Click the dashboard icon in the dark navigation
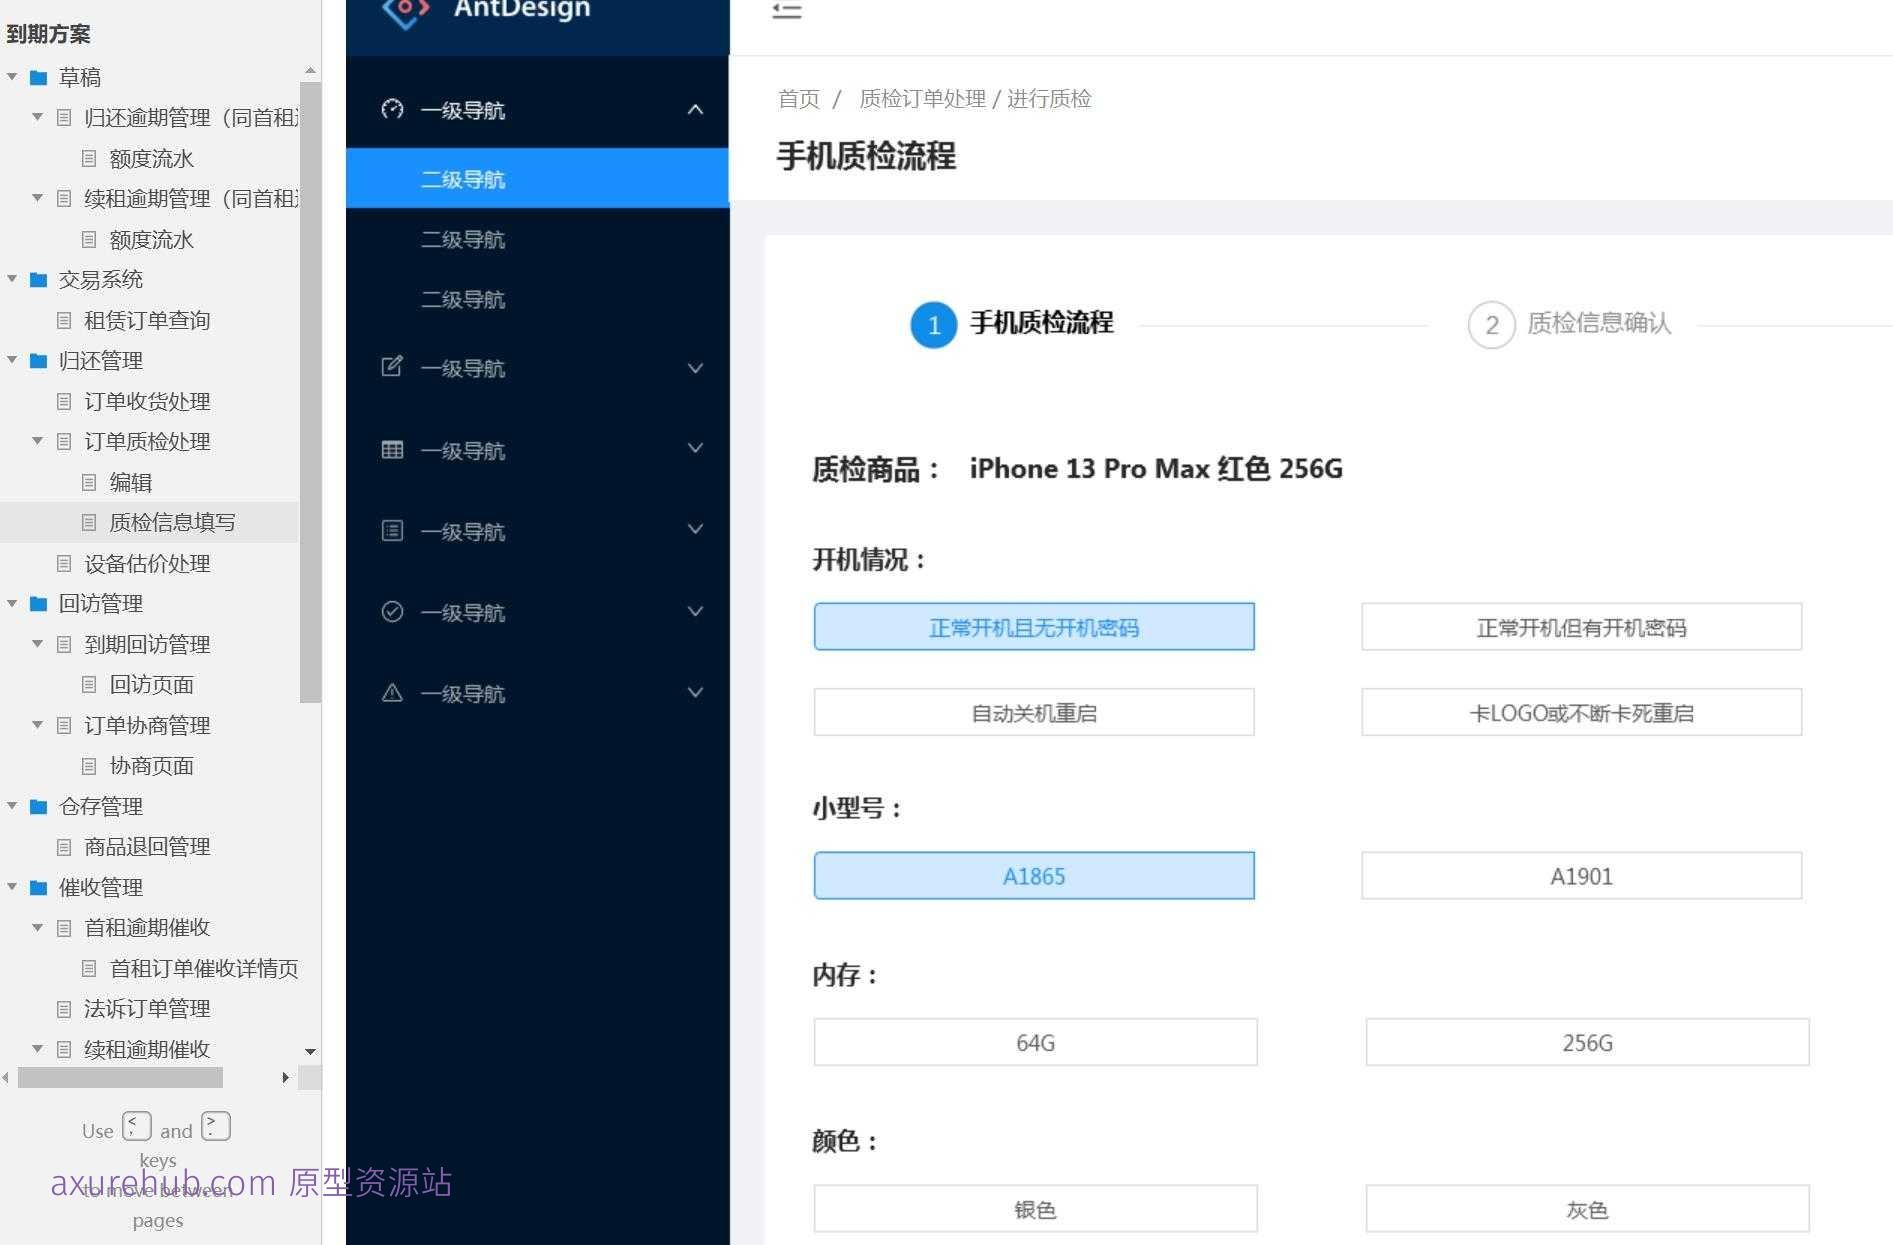This screenshot has height=1245, width=1893. tap(392, 110)
